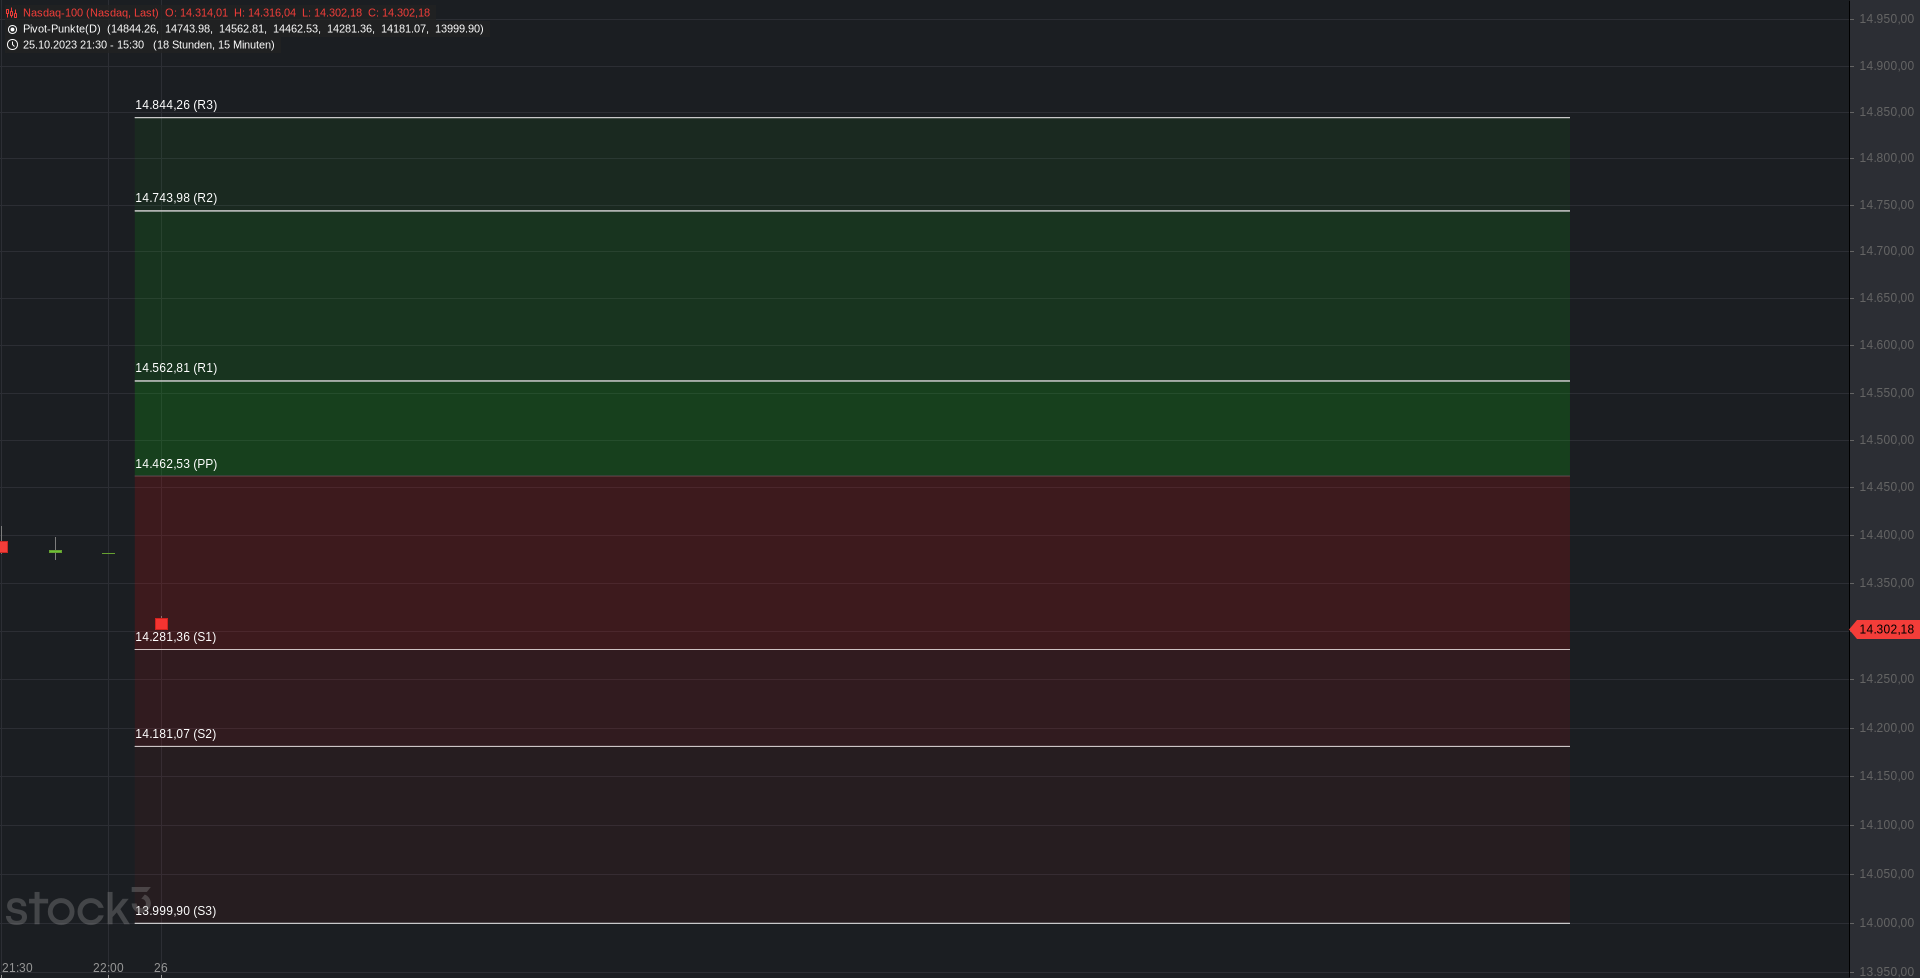Select the 14.743,98 (R2) pivot line label
The image size is (1920, 978).
point(176,198)
